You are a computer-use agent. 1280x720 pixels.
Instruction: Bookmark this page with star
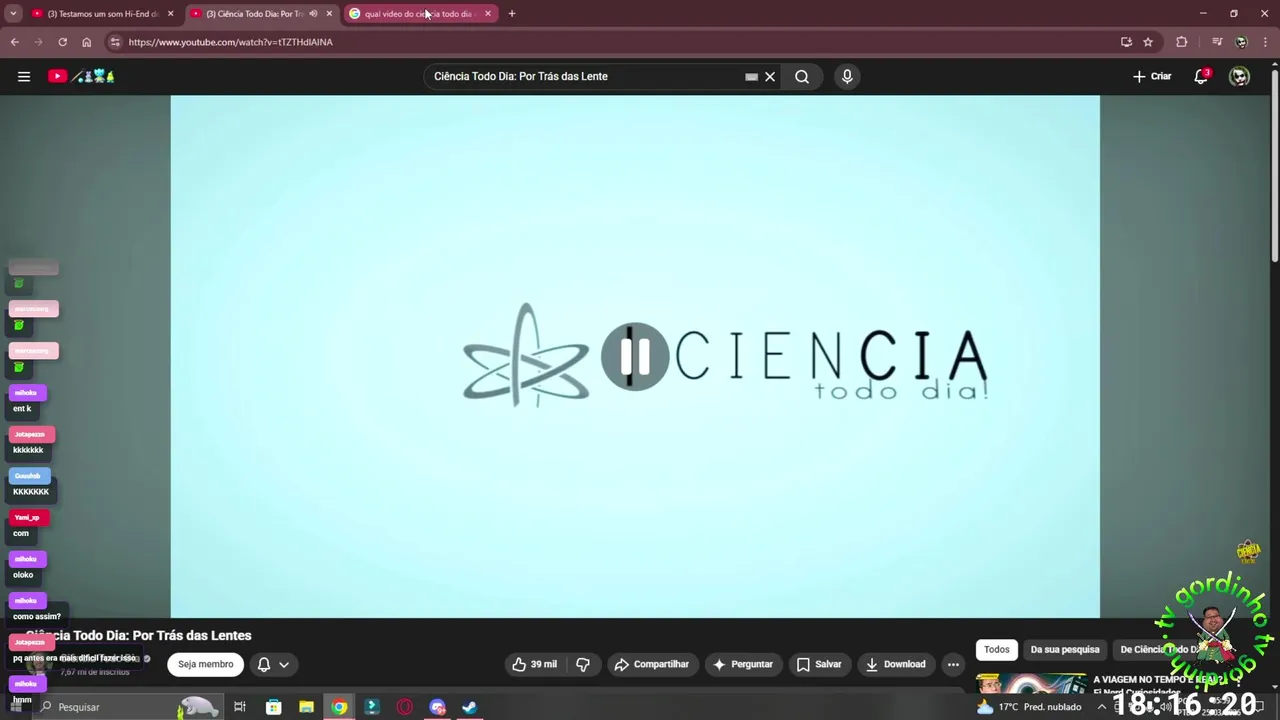[x=1148, y=42]
